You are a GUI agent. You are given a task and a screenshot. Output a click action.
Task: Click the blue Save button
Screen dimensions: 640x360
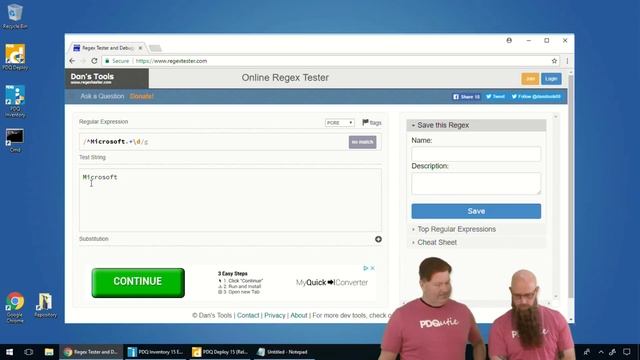[476, 211]
